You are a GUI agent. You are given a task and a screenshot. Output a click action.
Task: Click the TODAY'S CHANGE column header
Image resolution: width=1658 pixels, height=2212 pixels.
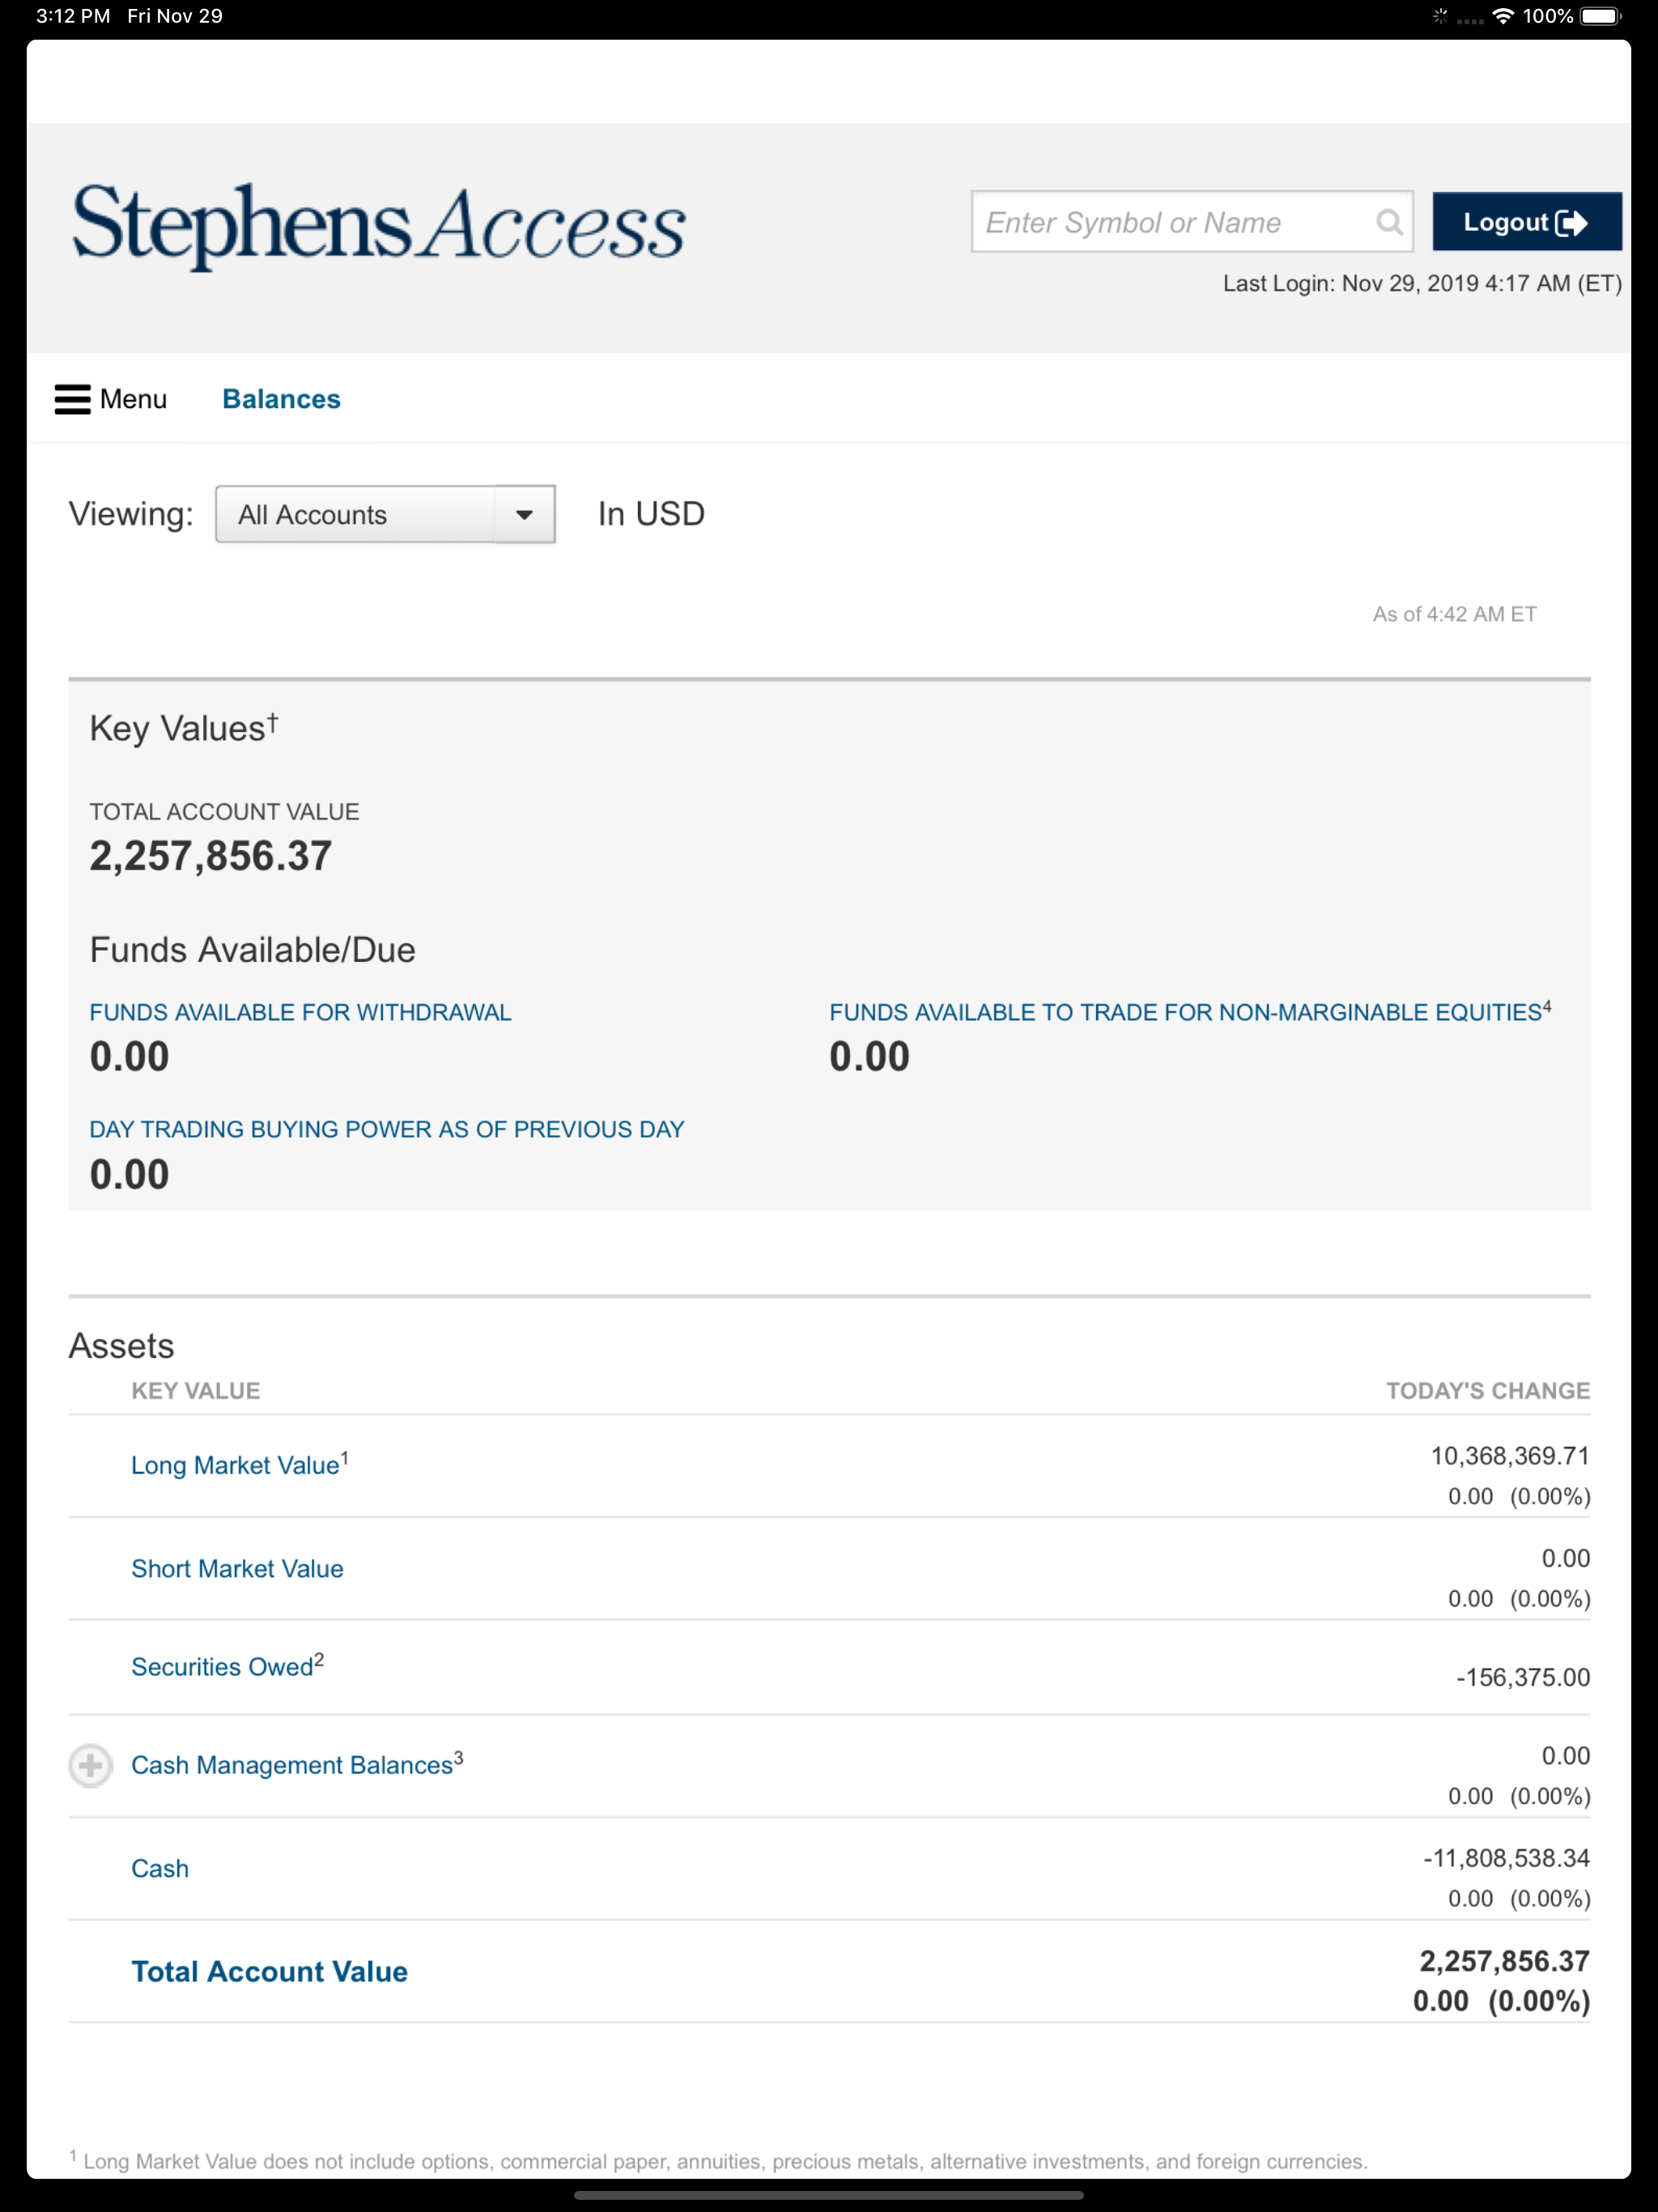[x=1488, y=1390]
